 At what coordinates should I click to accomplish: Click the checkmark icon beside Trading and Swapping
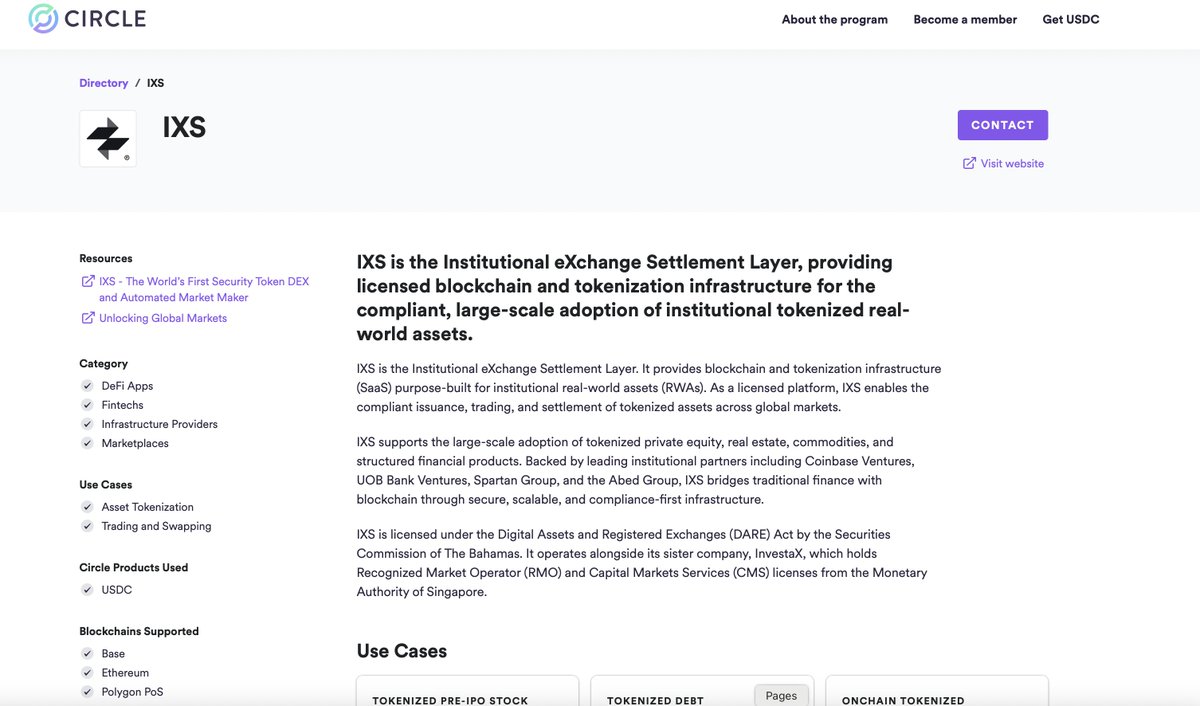pyautogui.click(x=88, y=526)
